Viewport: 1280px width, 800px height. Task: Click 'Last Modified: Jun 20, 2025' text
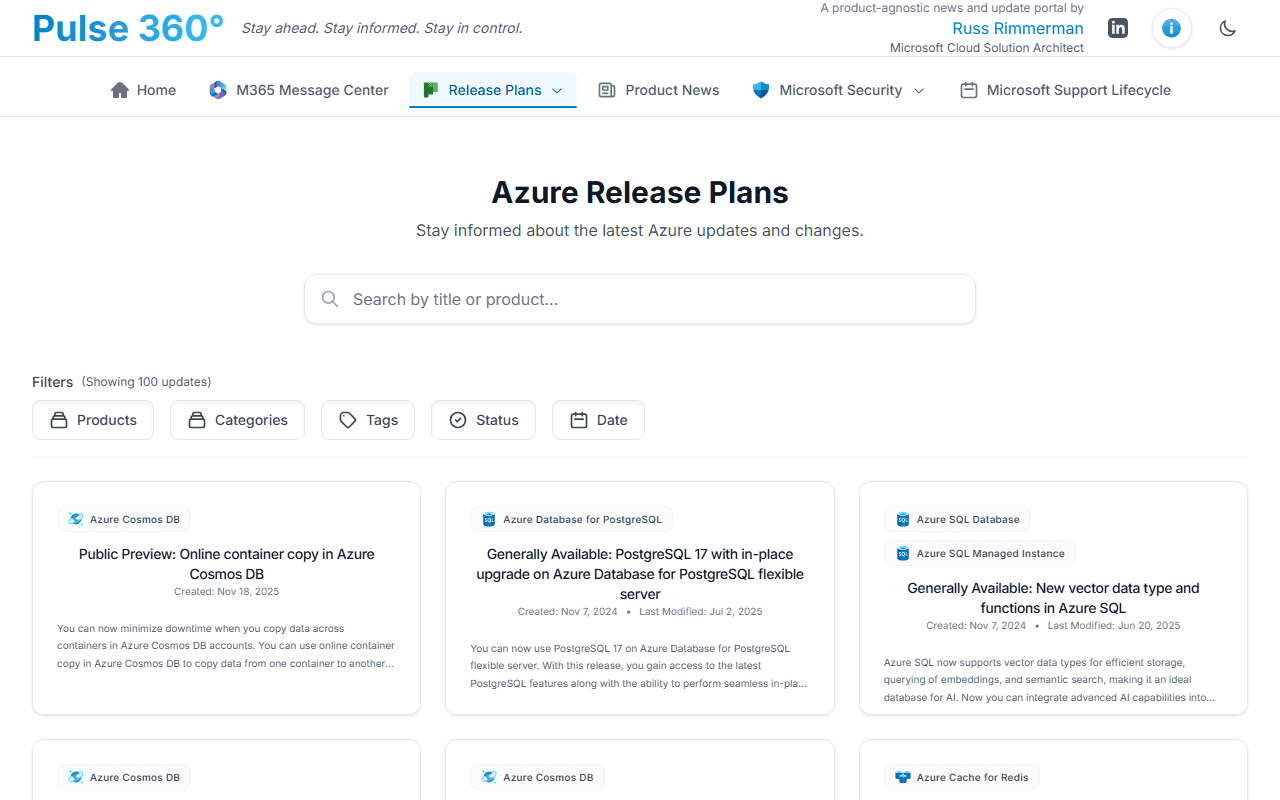(x=1114, y=625)
